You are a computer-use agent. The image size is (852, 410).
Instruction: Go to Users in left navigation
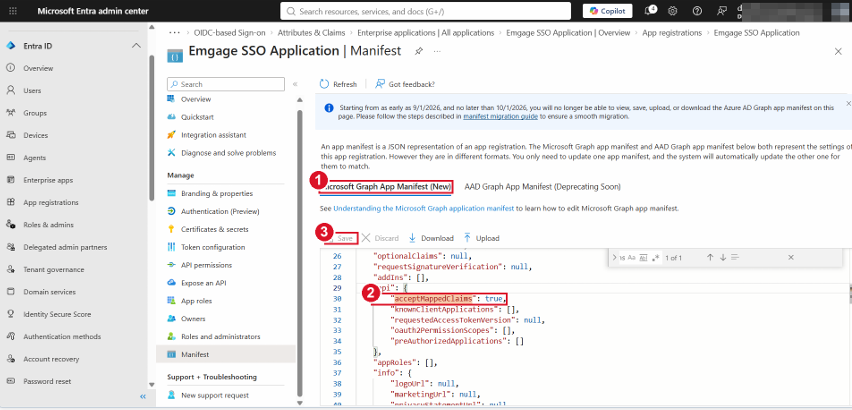(32, 91)
